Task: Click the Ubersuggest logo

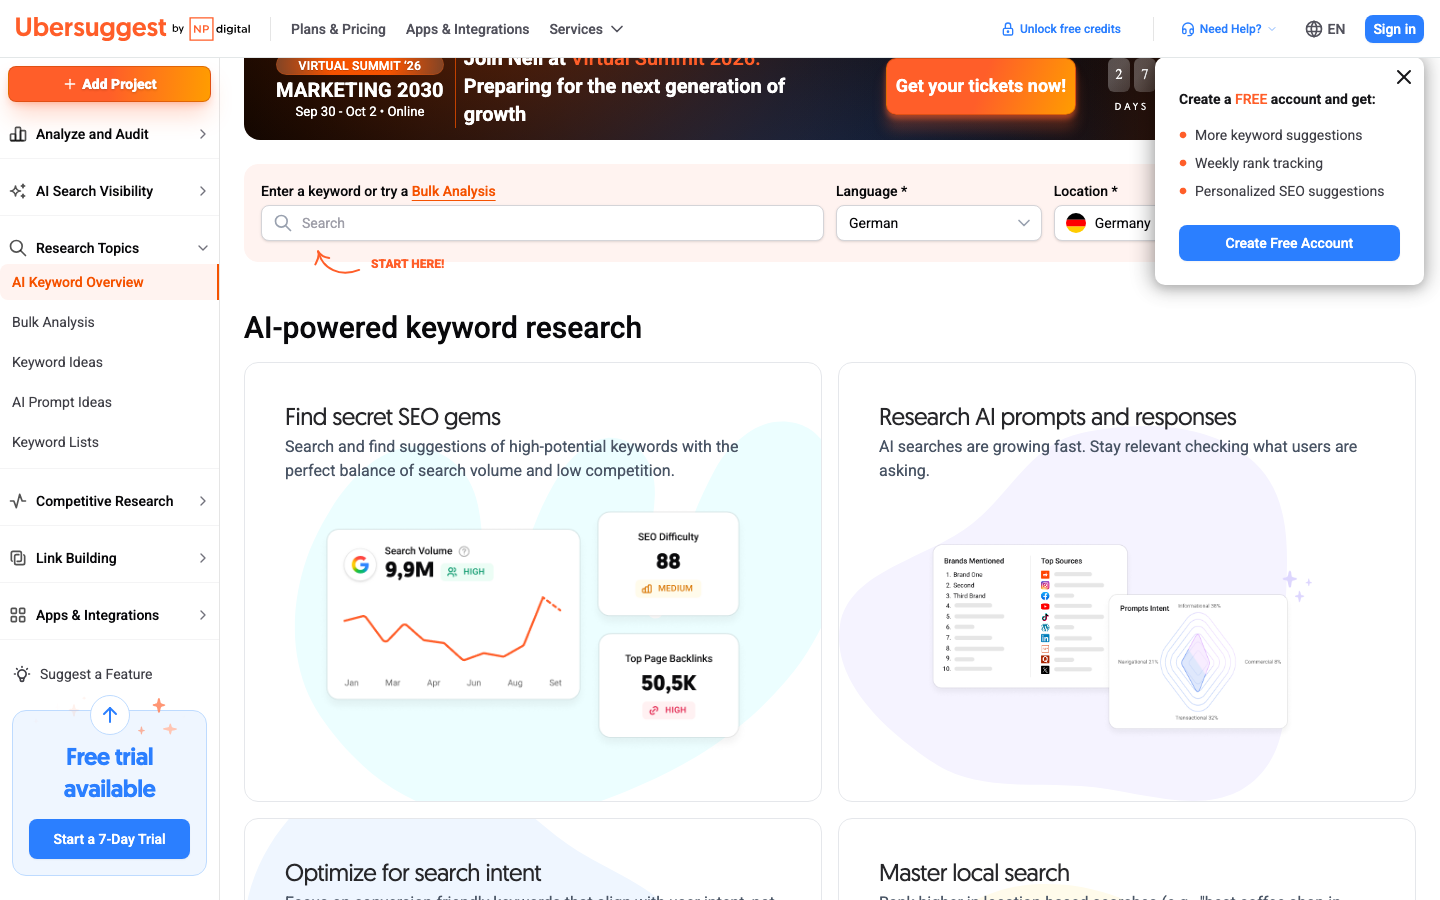Action: pyautogui.click(x=90, y=28)
